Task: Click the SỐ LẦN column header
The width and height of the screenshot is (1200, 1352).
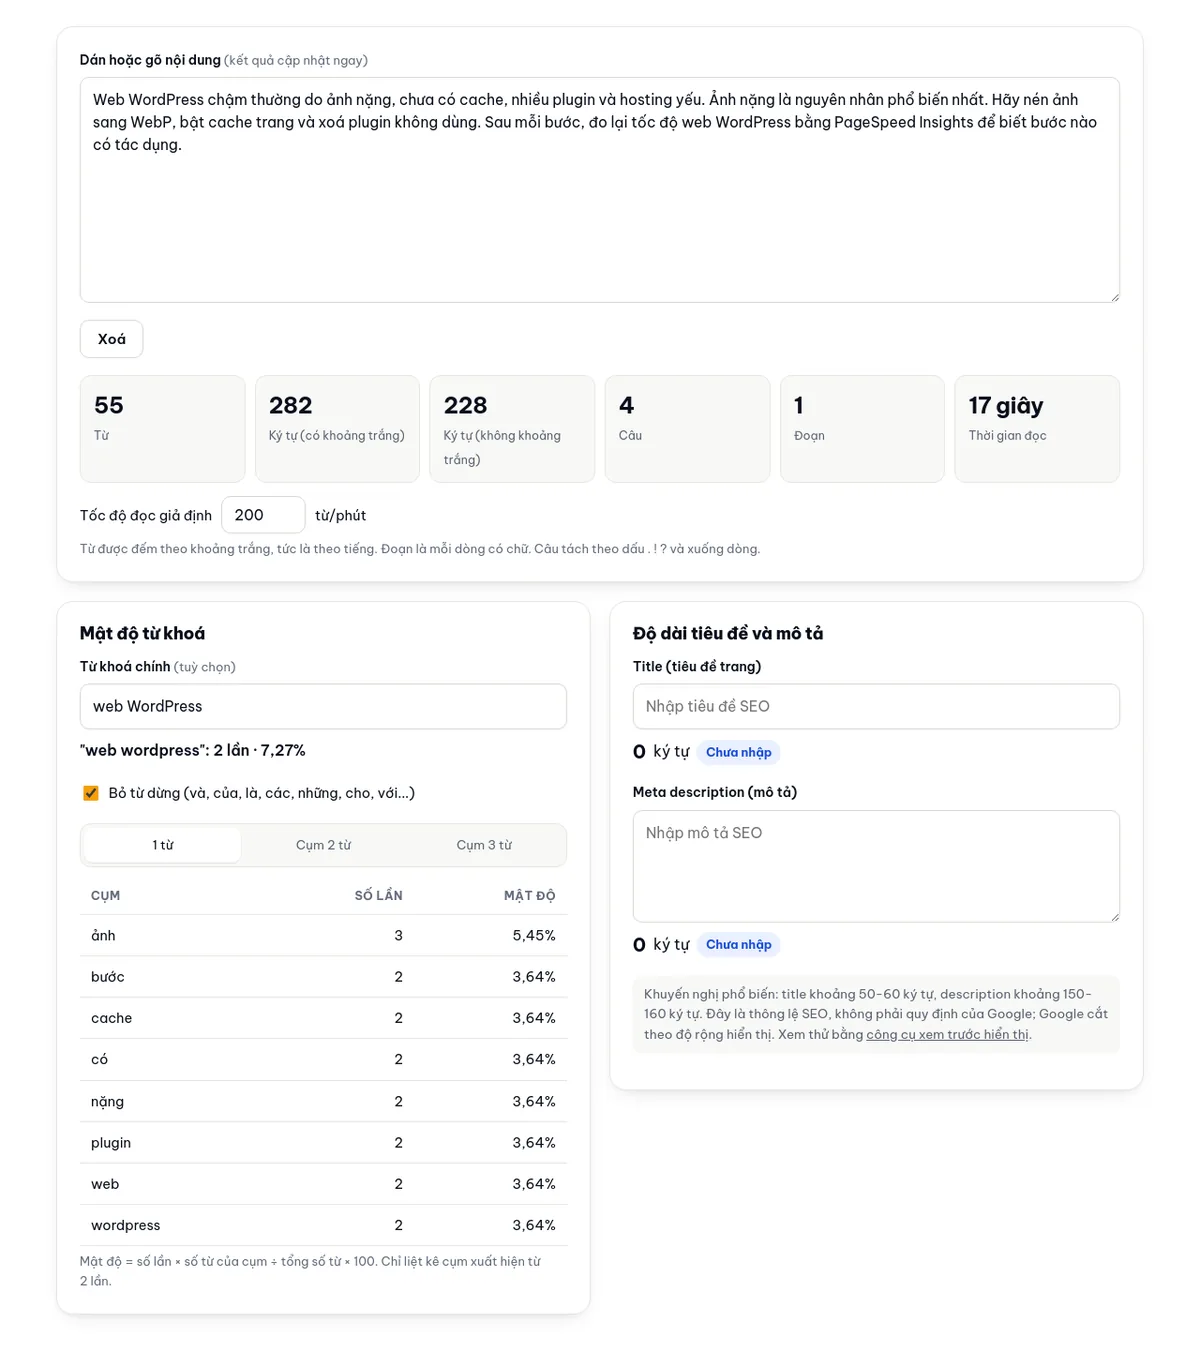Action: pos(378,895)
